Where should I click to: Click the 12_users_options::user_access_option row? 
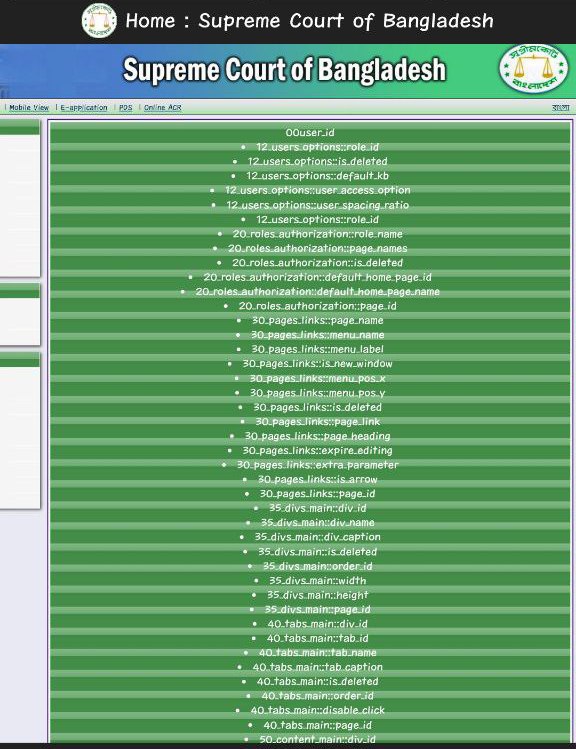click(318, 190)
